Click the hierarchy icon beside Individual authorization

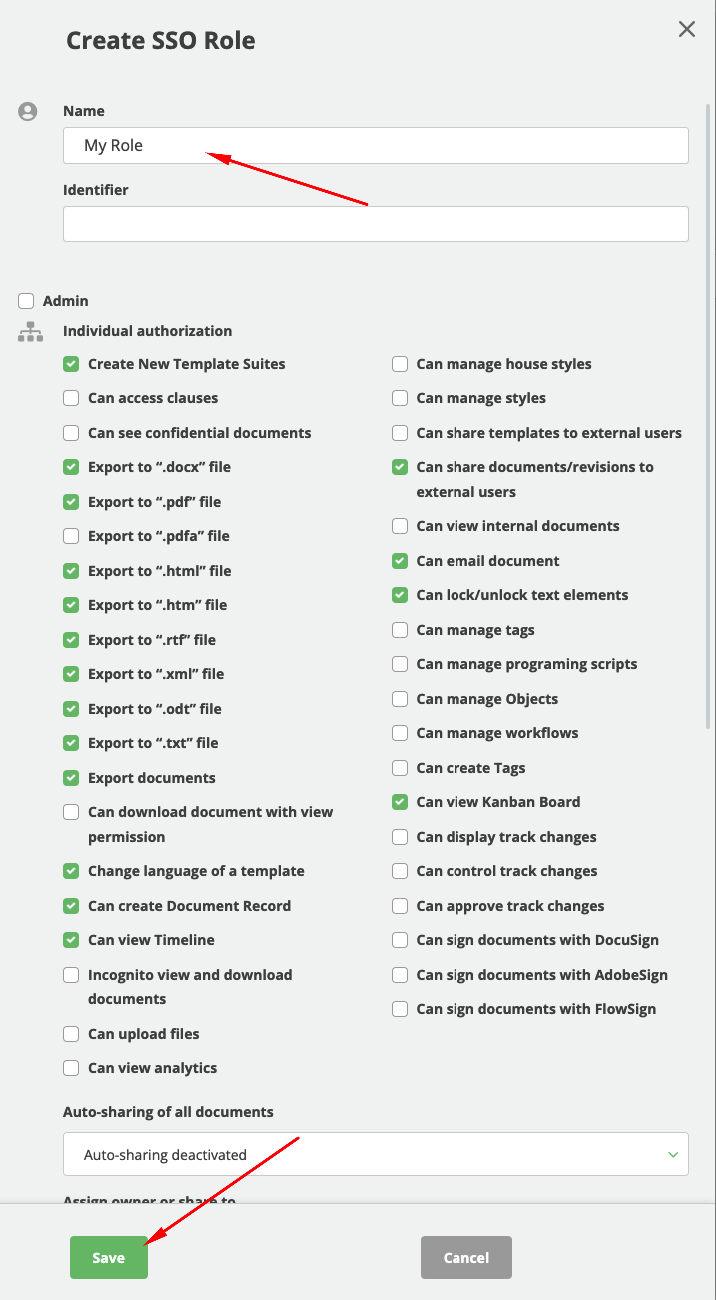(x=30, y=332)
